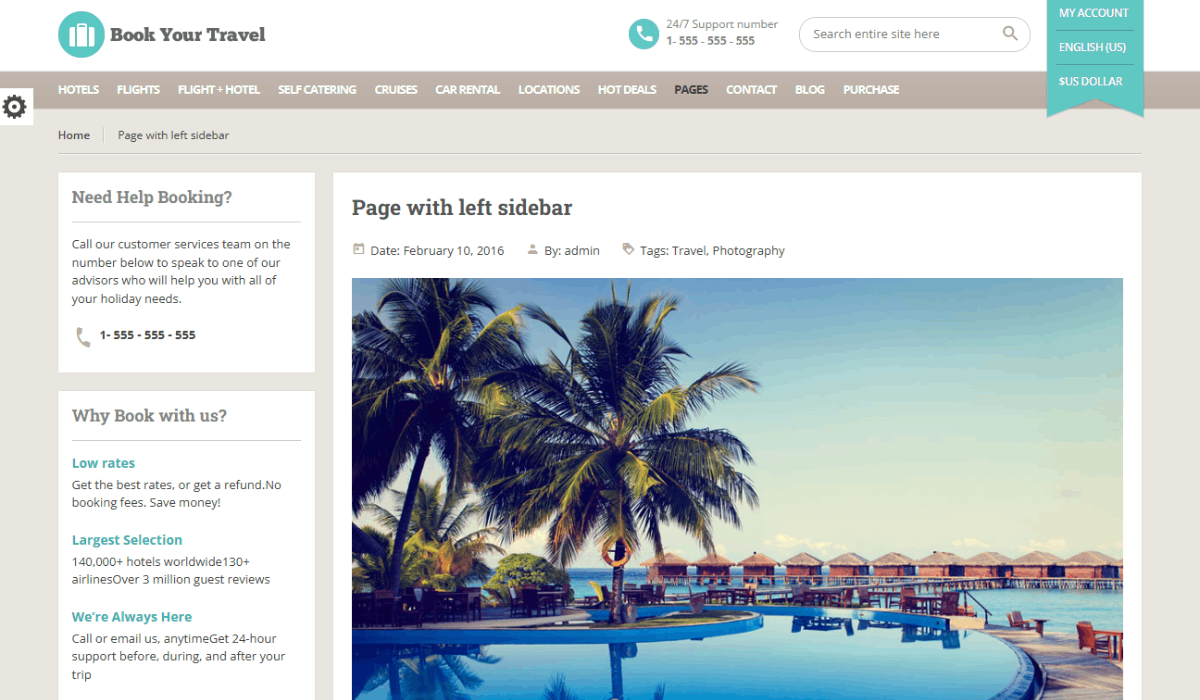Click the Photography tag link
Screen dimensions: 1200x700
point(749,250)
